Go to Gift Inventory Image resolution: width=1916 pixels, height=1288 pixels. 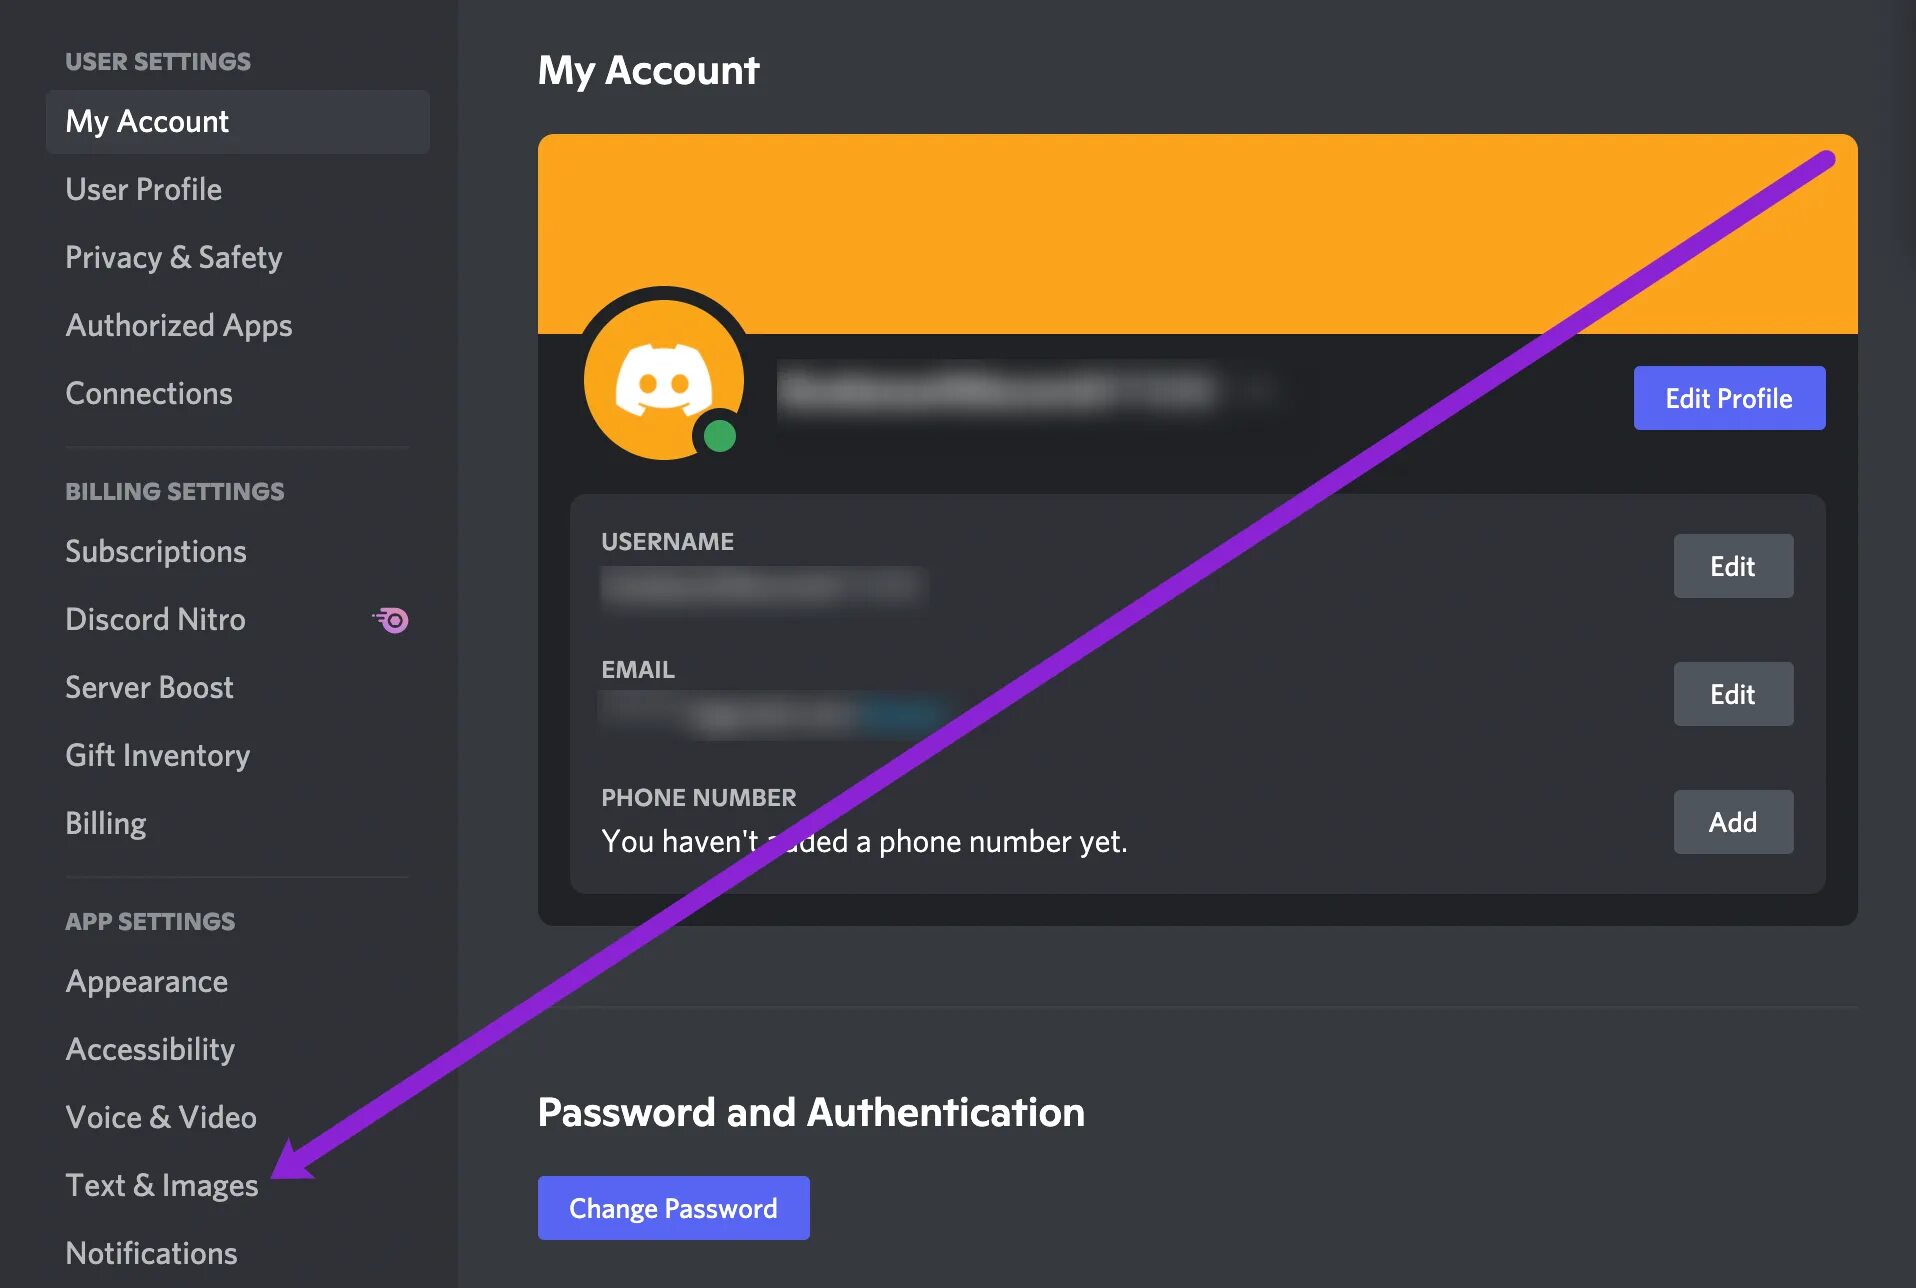point(158,756)
